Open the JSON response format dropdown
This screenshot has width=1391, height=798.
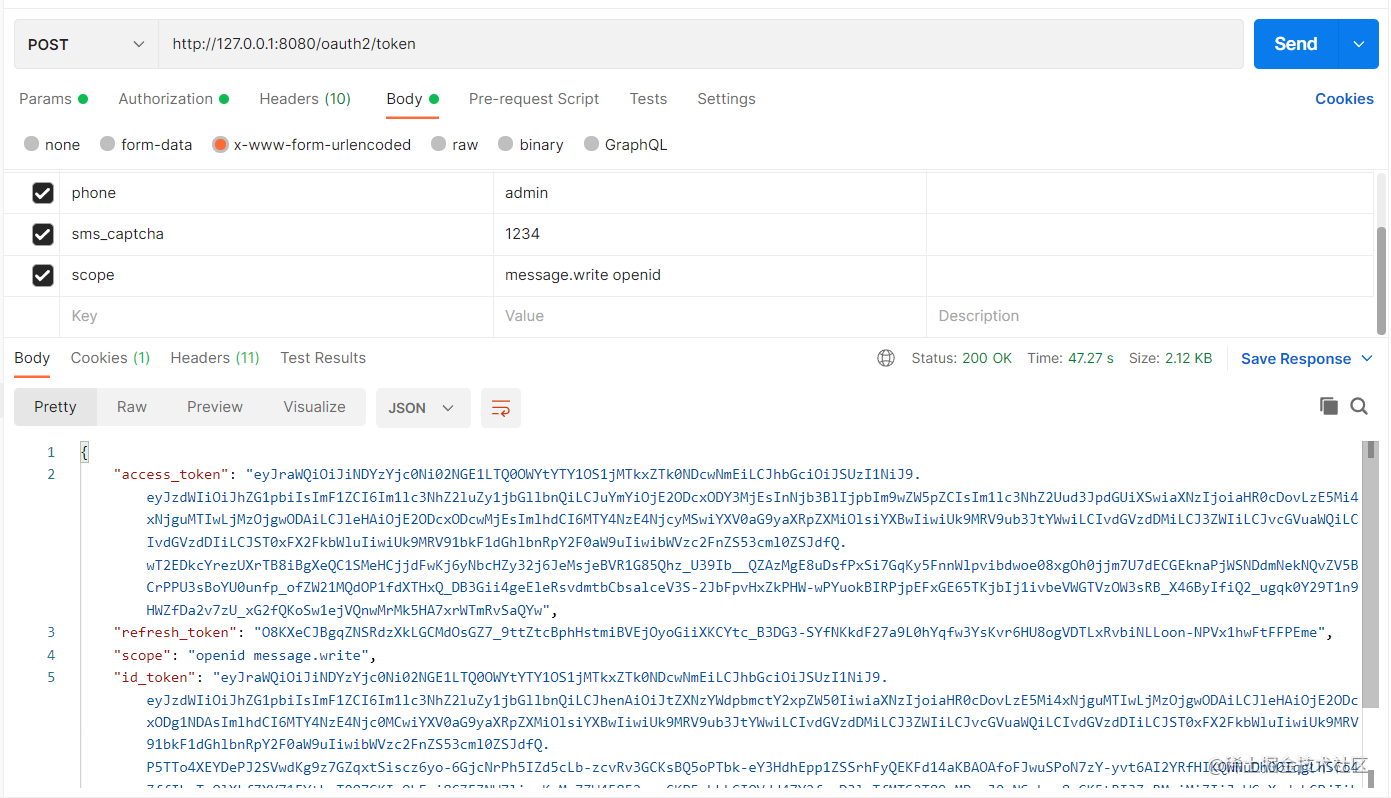422,407
